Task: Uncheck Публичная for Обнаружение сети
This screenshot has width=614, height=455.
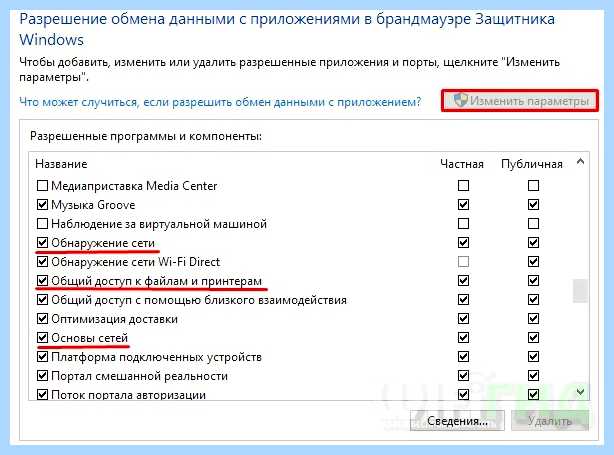Action: click(x=533, y=243)
